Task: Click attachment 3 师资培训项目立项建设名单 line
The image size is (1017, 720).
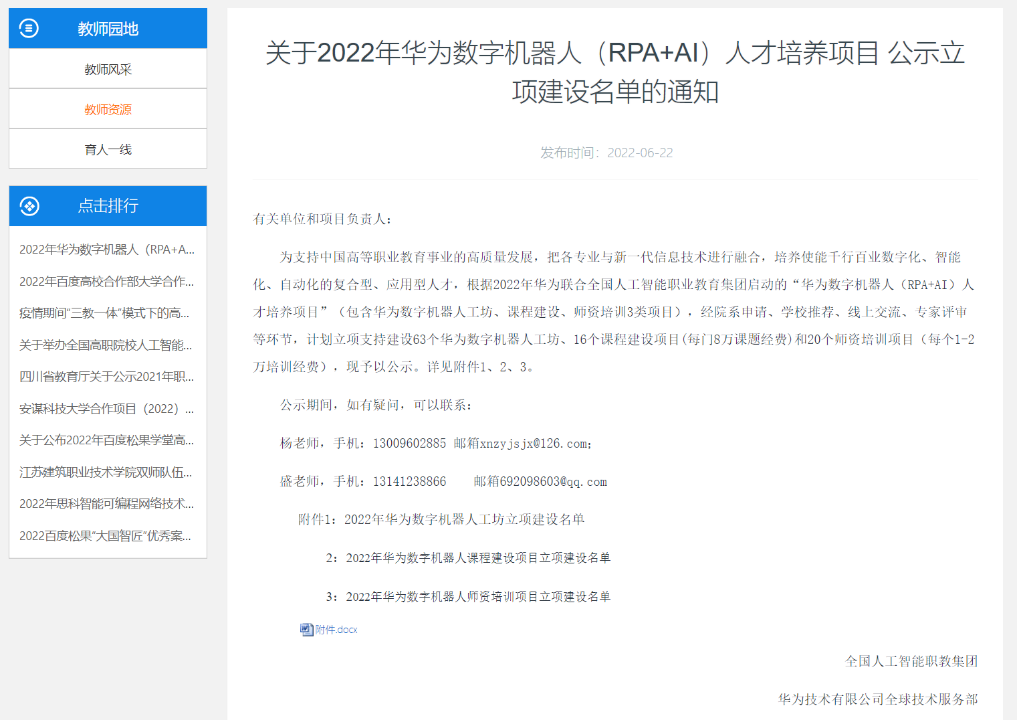Action: [x=468, y=597]
